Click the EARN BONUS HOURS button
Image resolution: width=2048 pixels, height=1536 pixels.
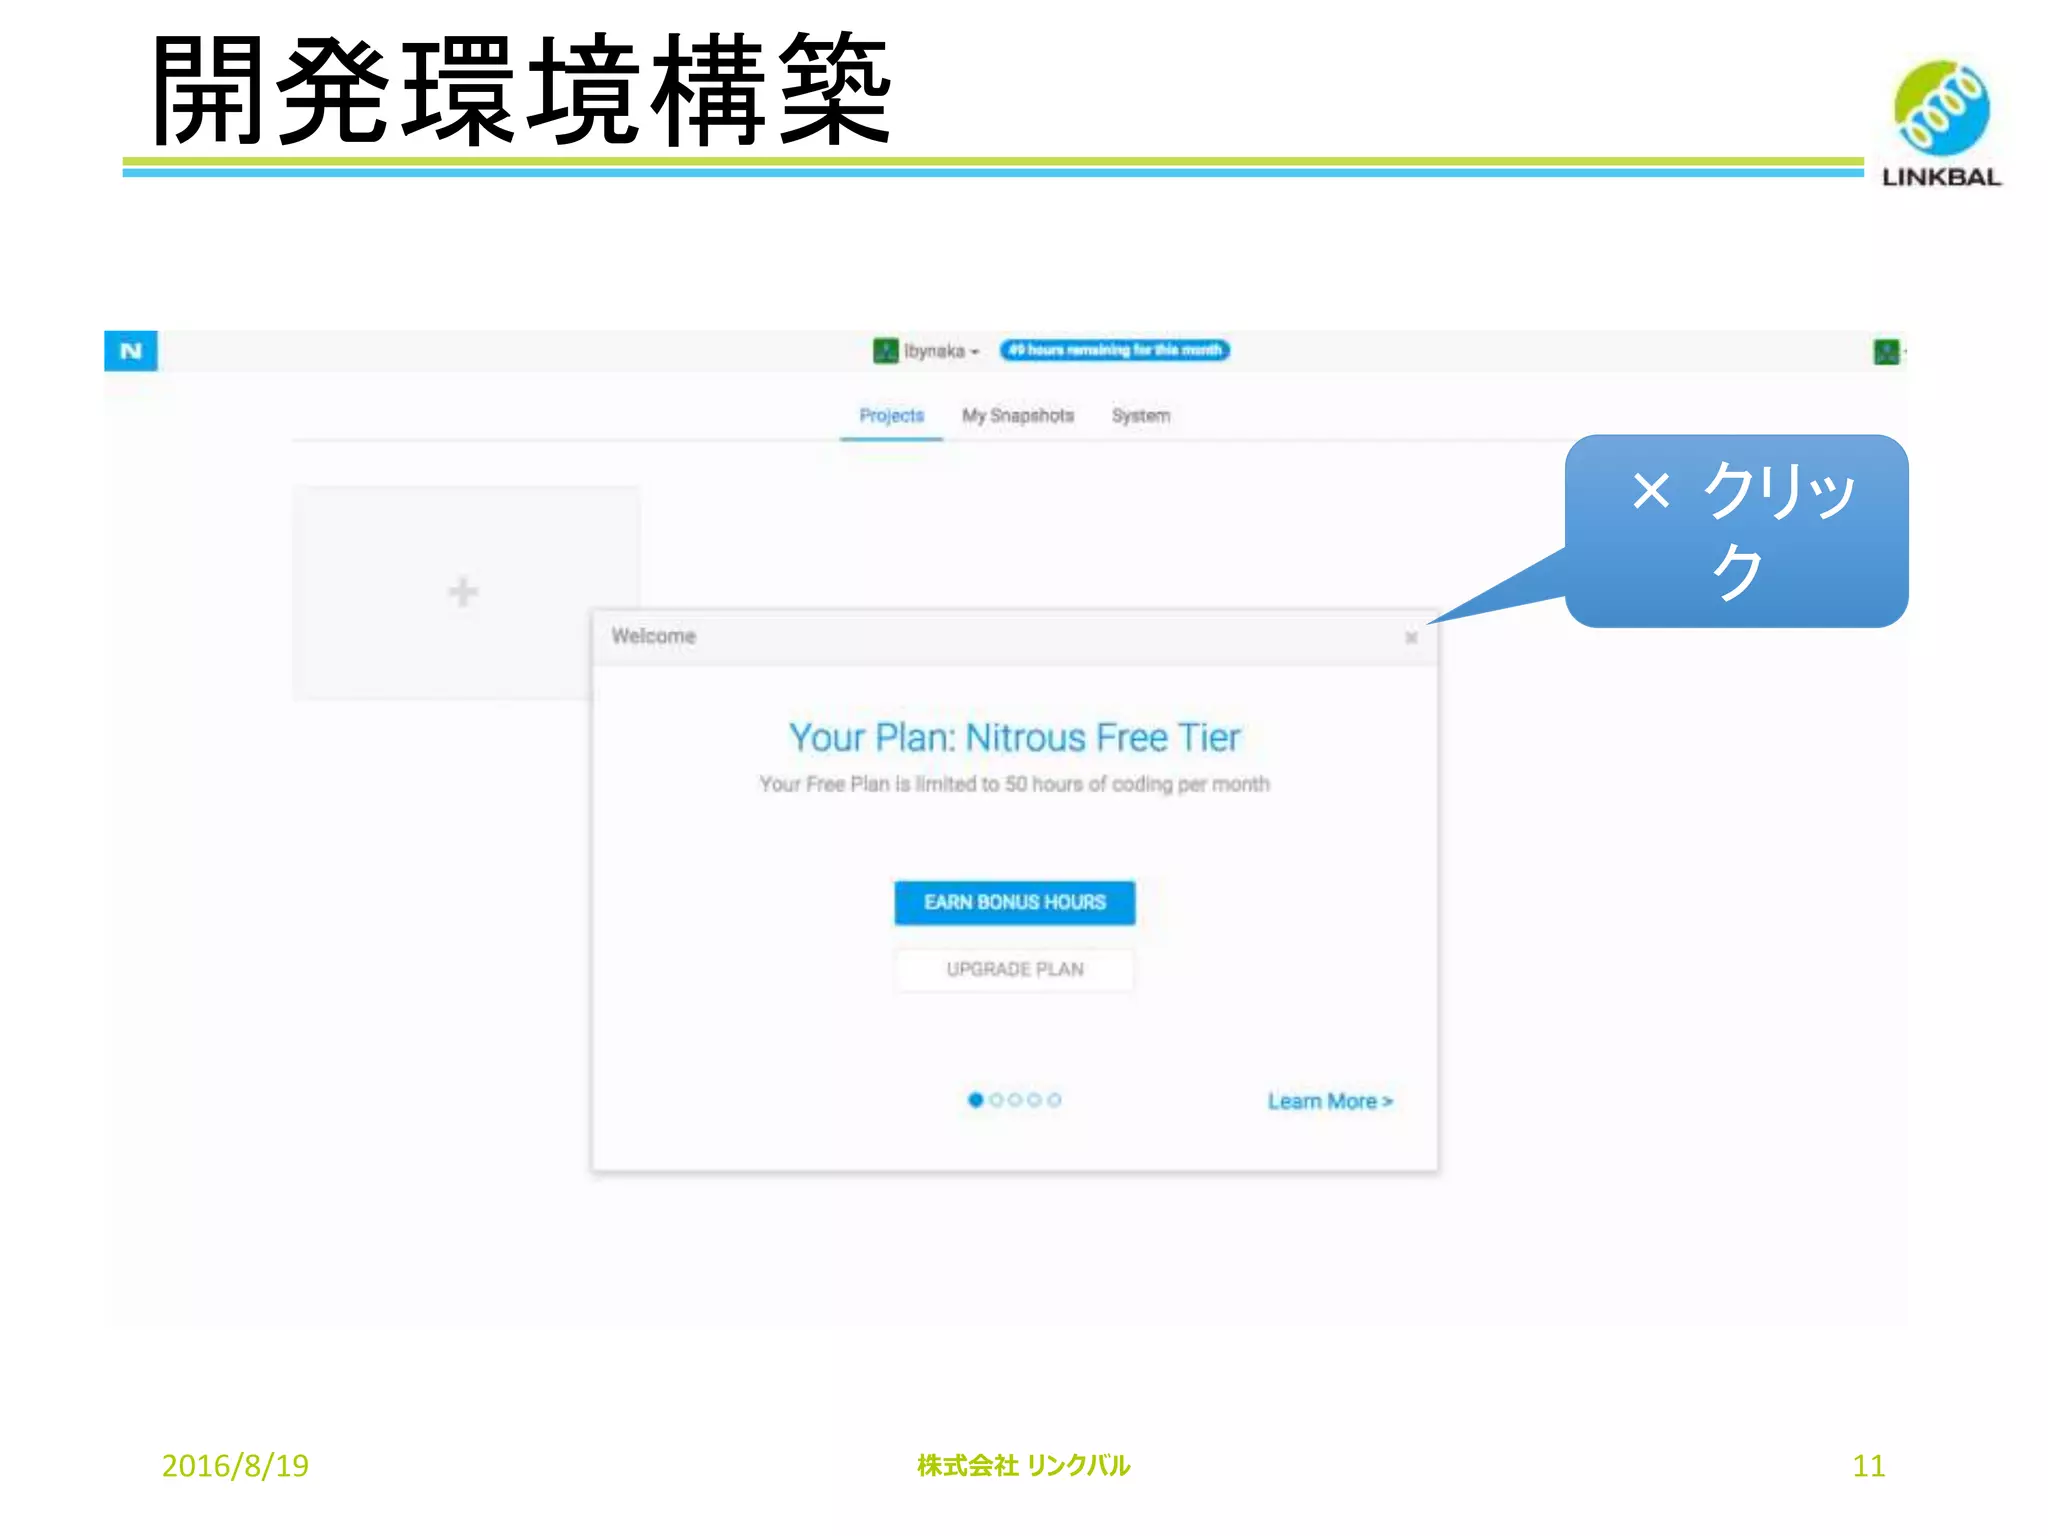(x=1015, y=902)
